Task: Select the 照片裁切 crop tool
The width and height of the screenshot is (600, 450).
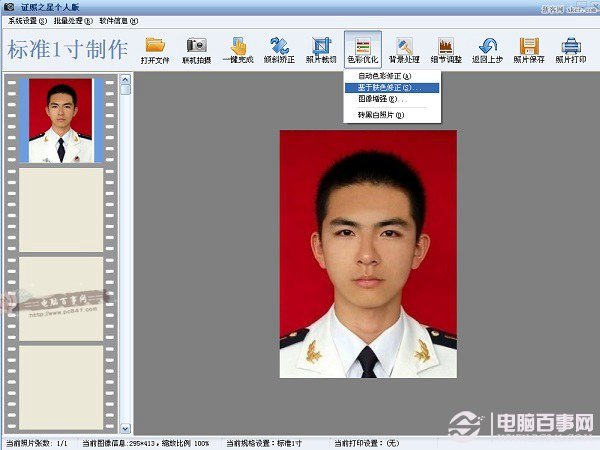Action: click(321, 50)
